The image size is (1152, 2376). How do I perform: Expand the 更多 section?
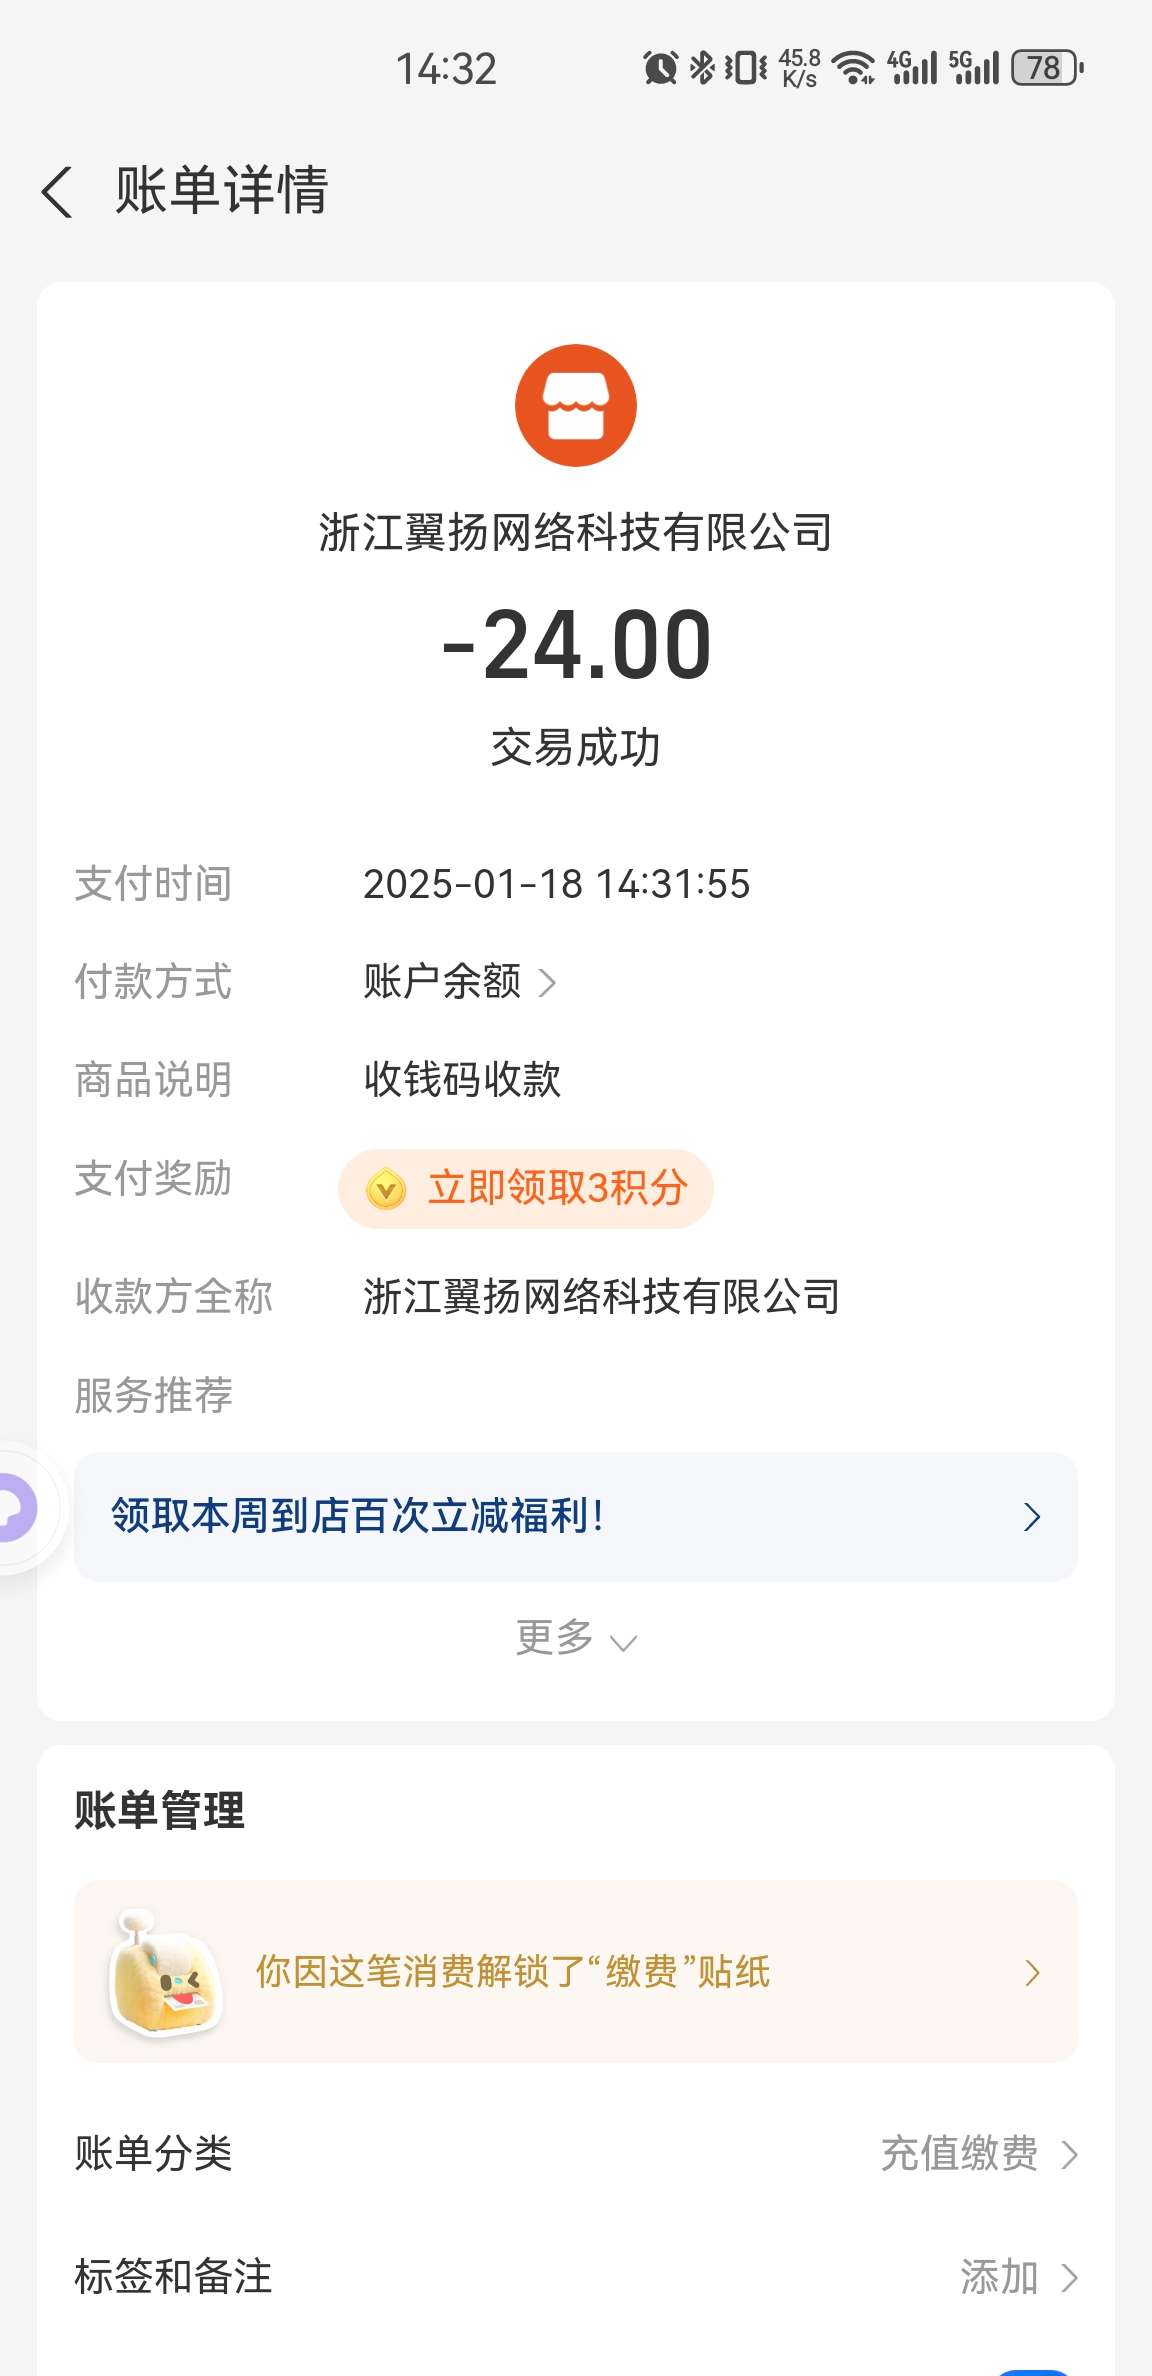576,1638
